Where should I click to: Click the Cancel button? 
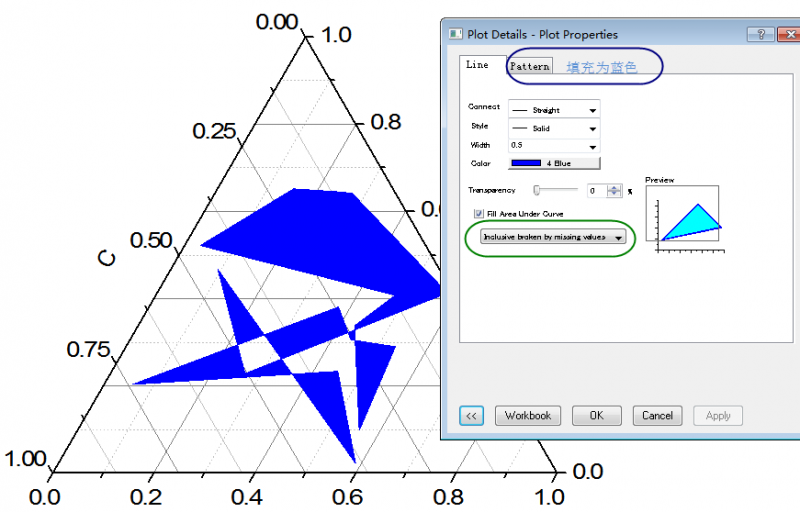657,416
